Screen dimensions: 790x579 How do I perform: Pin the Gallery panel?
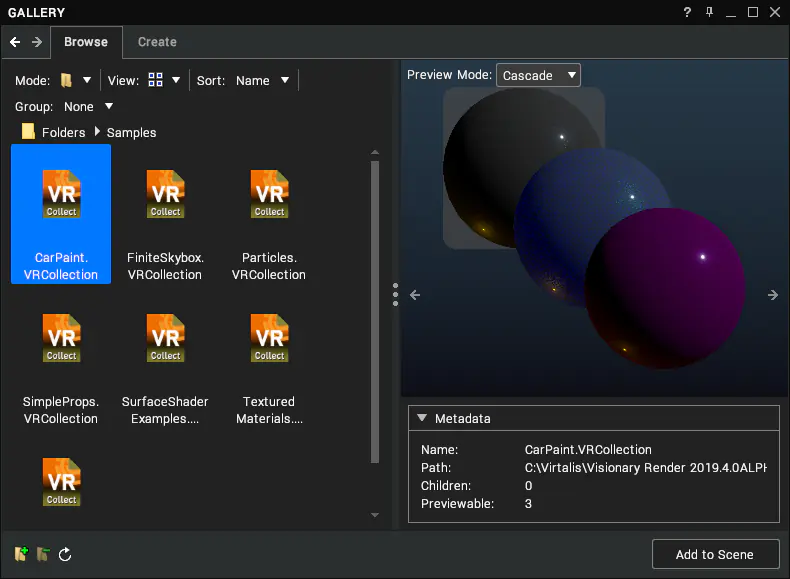tap(709, 12)
